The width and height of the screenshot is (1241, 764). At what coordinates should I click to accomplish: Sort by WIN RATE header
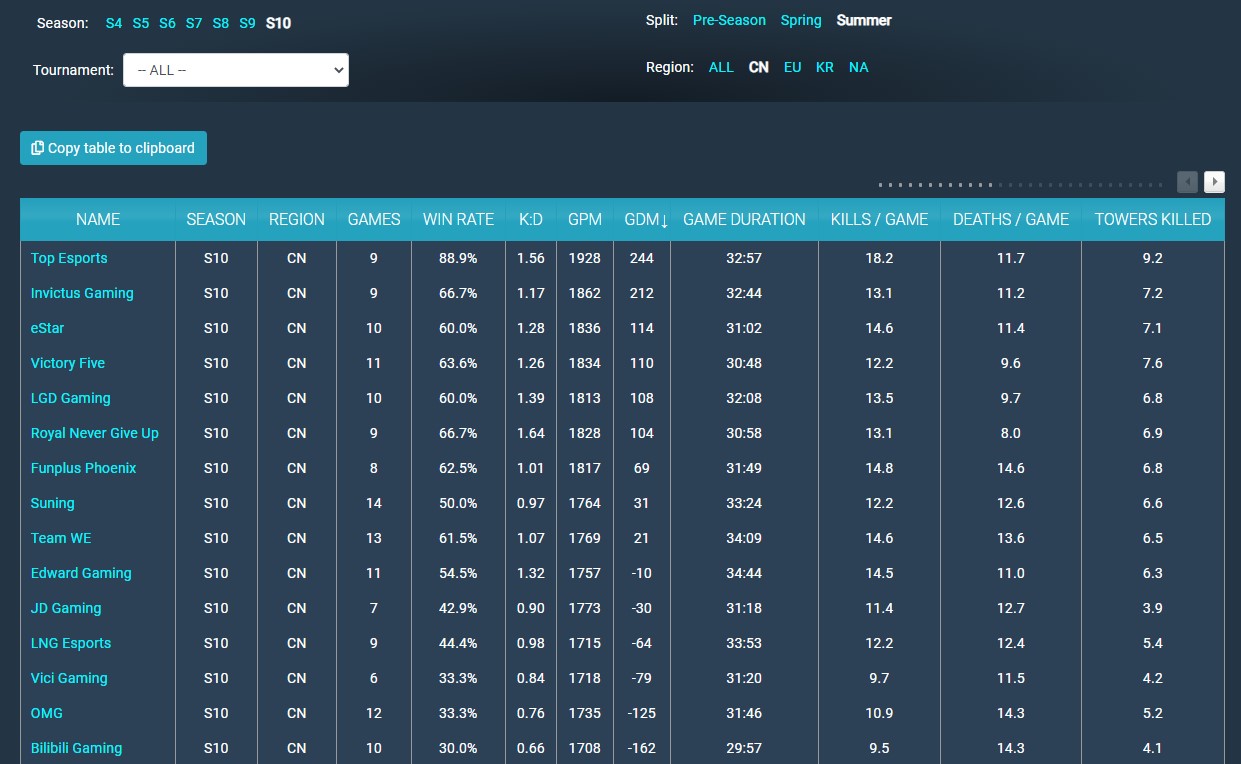458,219
